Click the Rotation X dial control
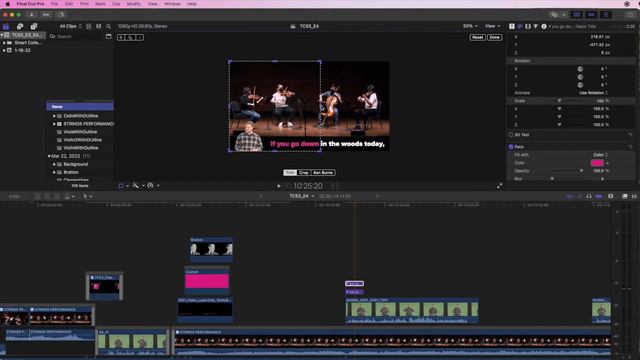 [580, 69]
